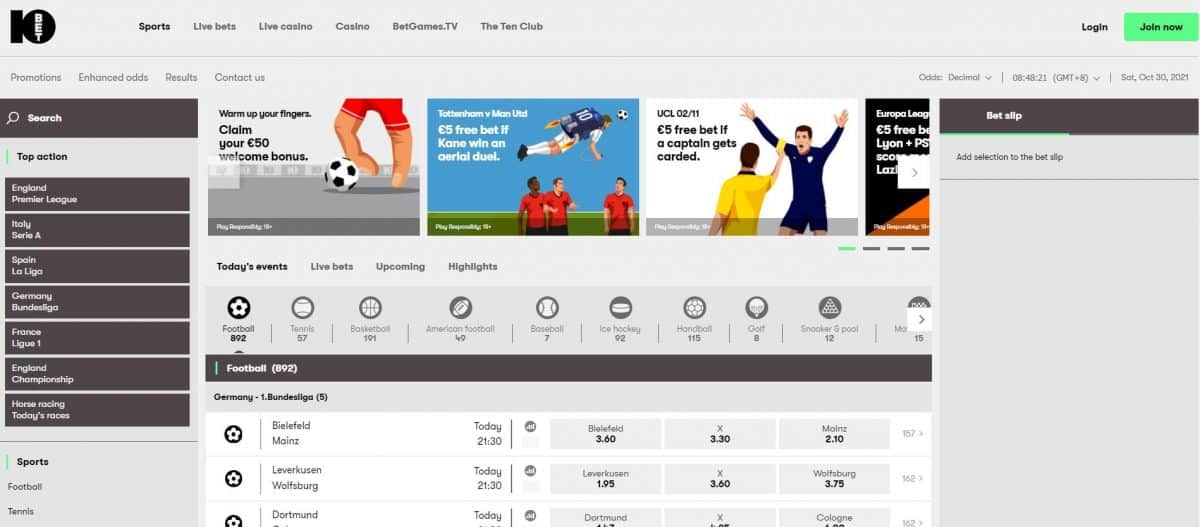Expand 157 more markets for Bielefeld match
Image resolution: width=1200 pixels, height=527 pixels.
912,434
